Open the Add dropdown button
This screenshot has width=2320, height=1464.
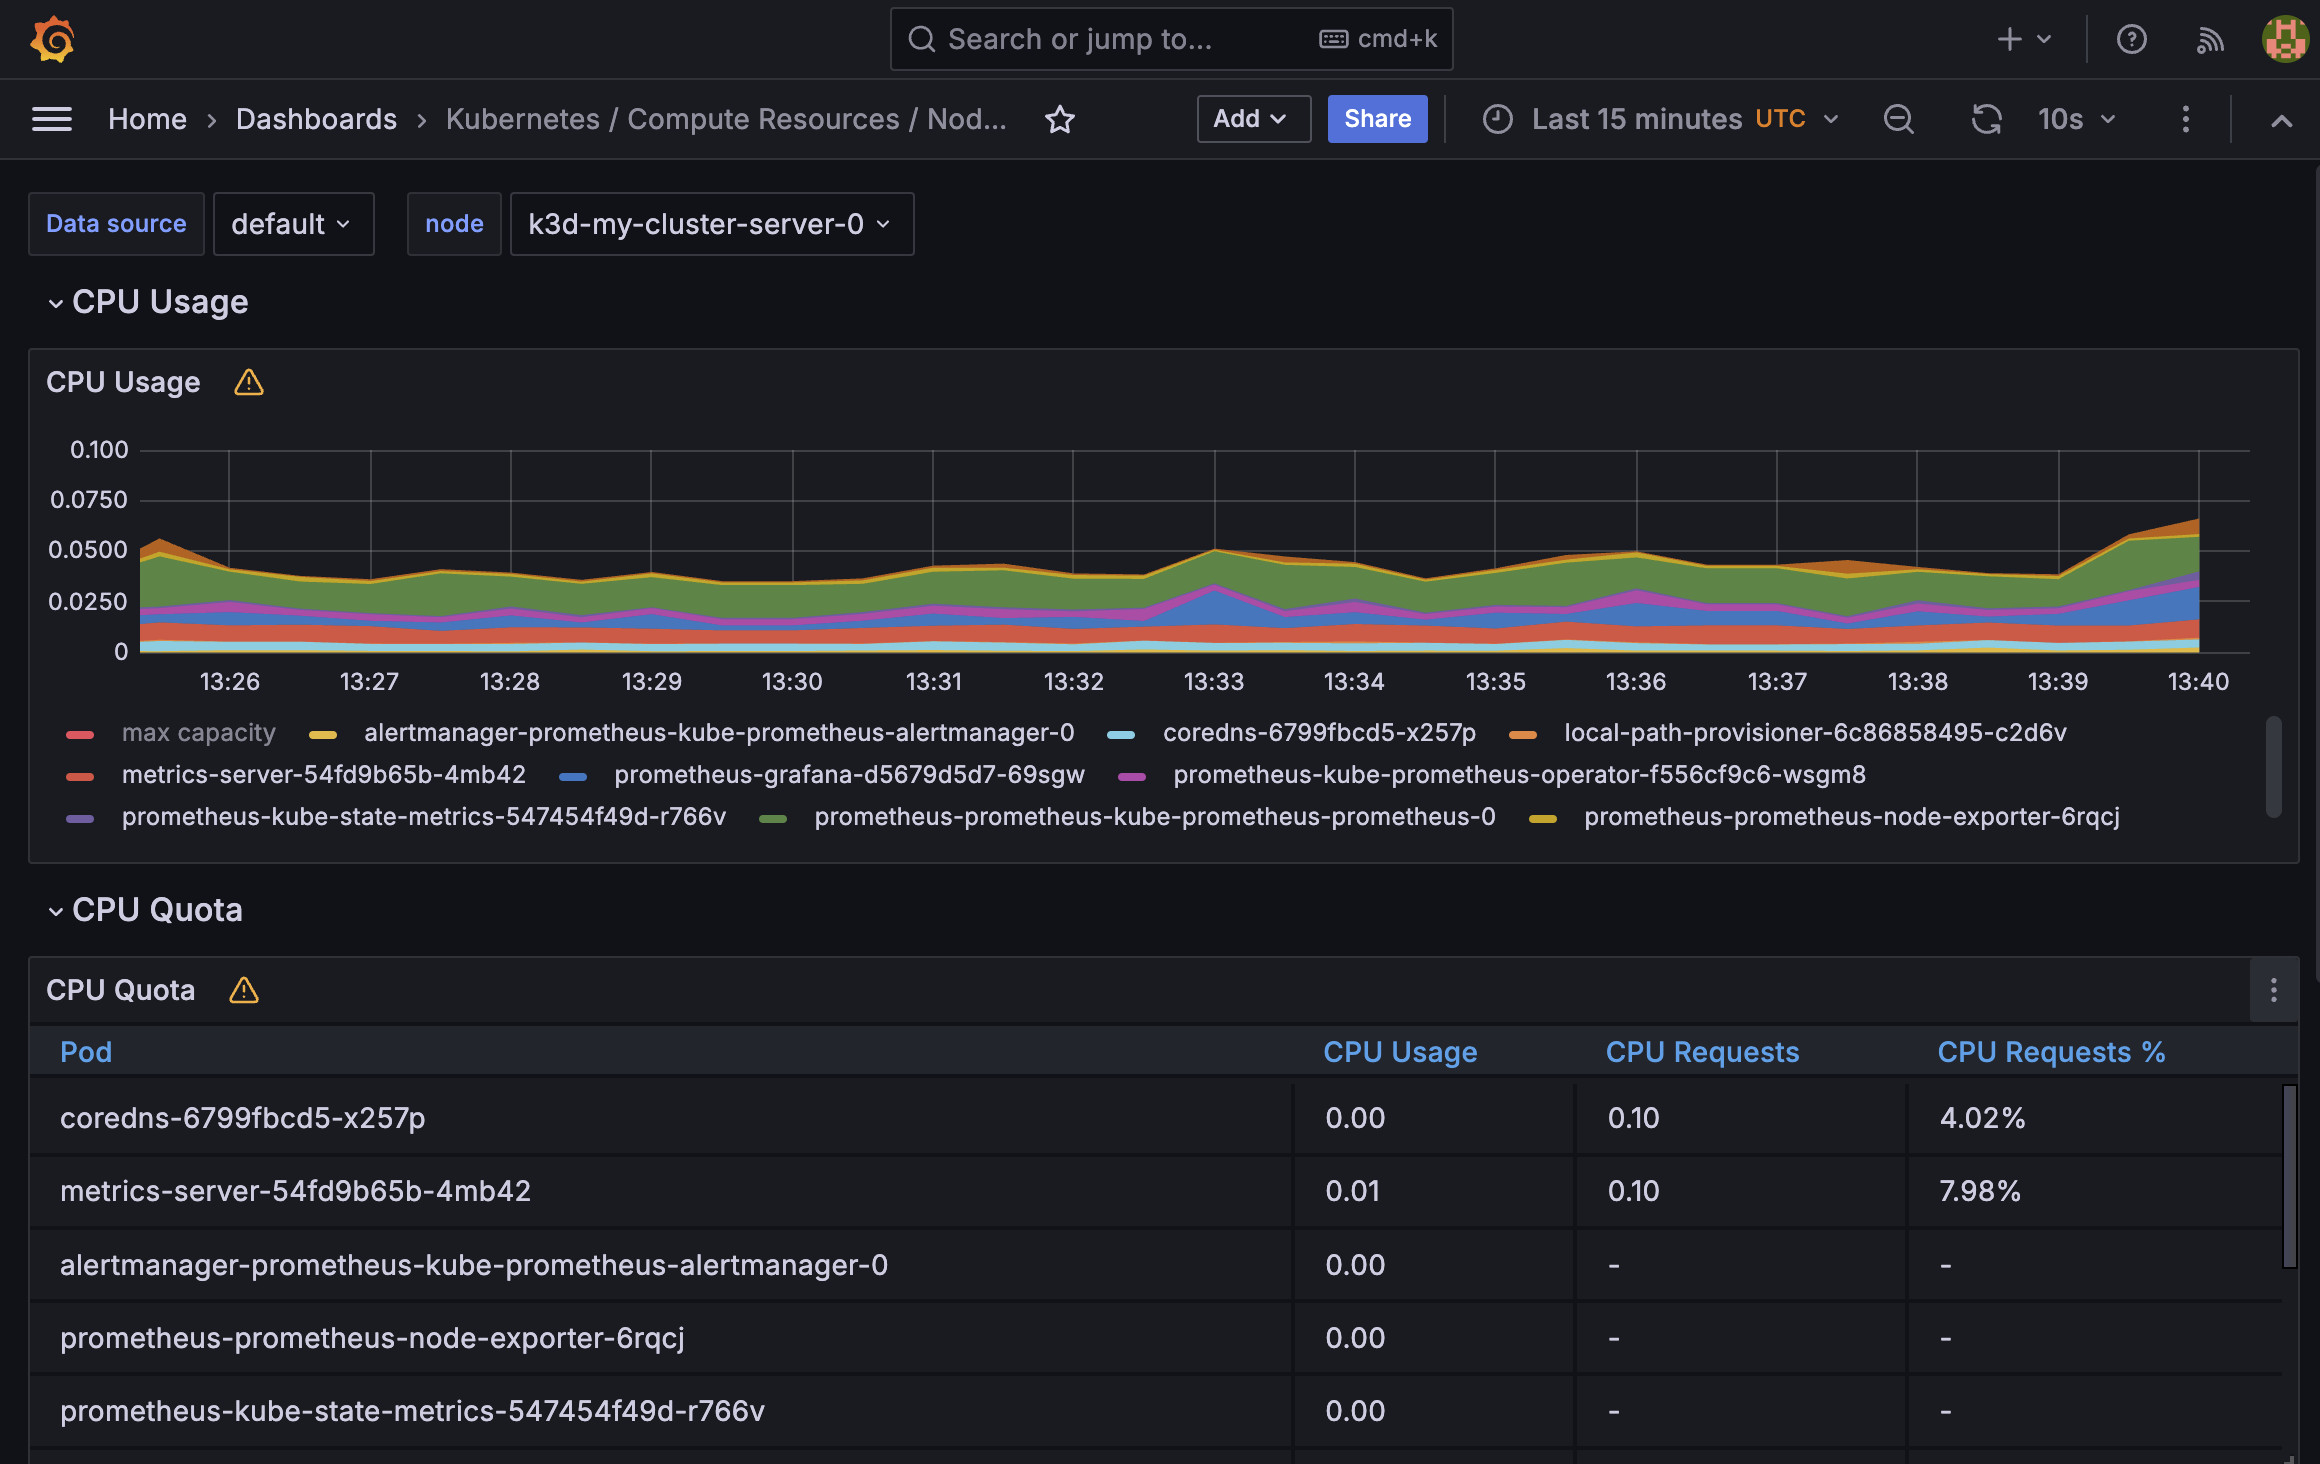pyautogui.click(x=1253, y=119)
